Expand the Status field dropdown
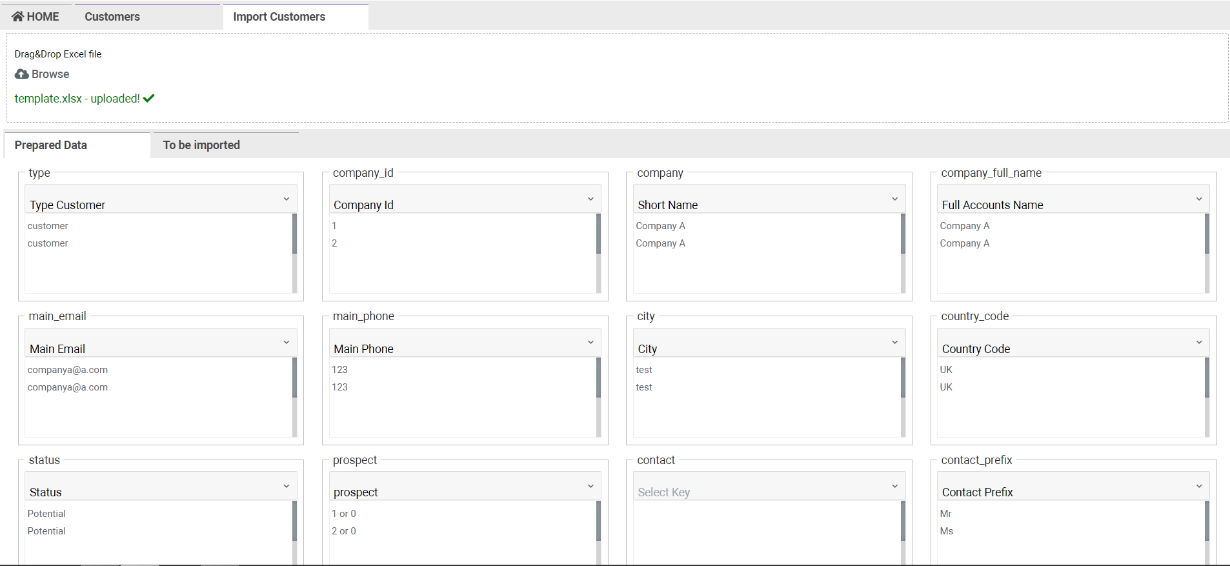The image size is (1230, 566). [160, 487]
